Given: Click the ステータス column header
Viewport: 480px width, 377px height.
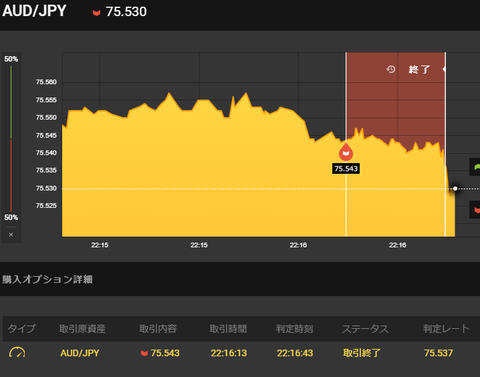Looking at the screenshot, I should [x=365, y=329].
